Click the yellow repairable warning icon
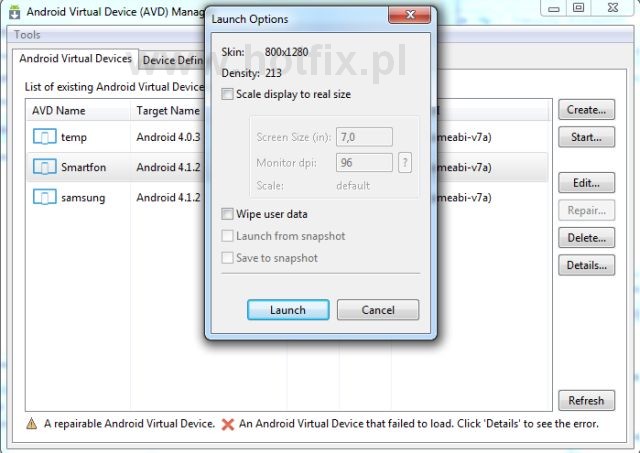This screenshot has height=453, width=640. coord(31,424)
